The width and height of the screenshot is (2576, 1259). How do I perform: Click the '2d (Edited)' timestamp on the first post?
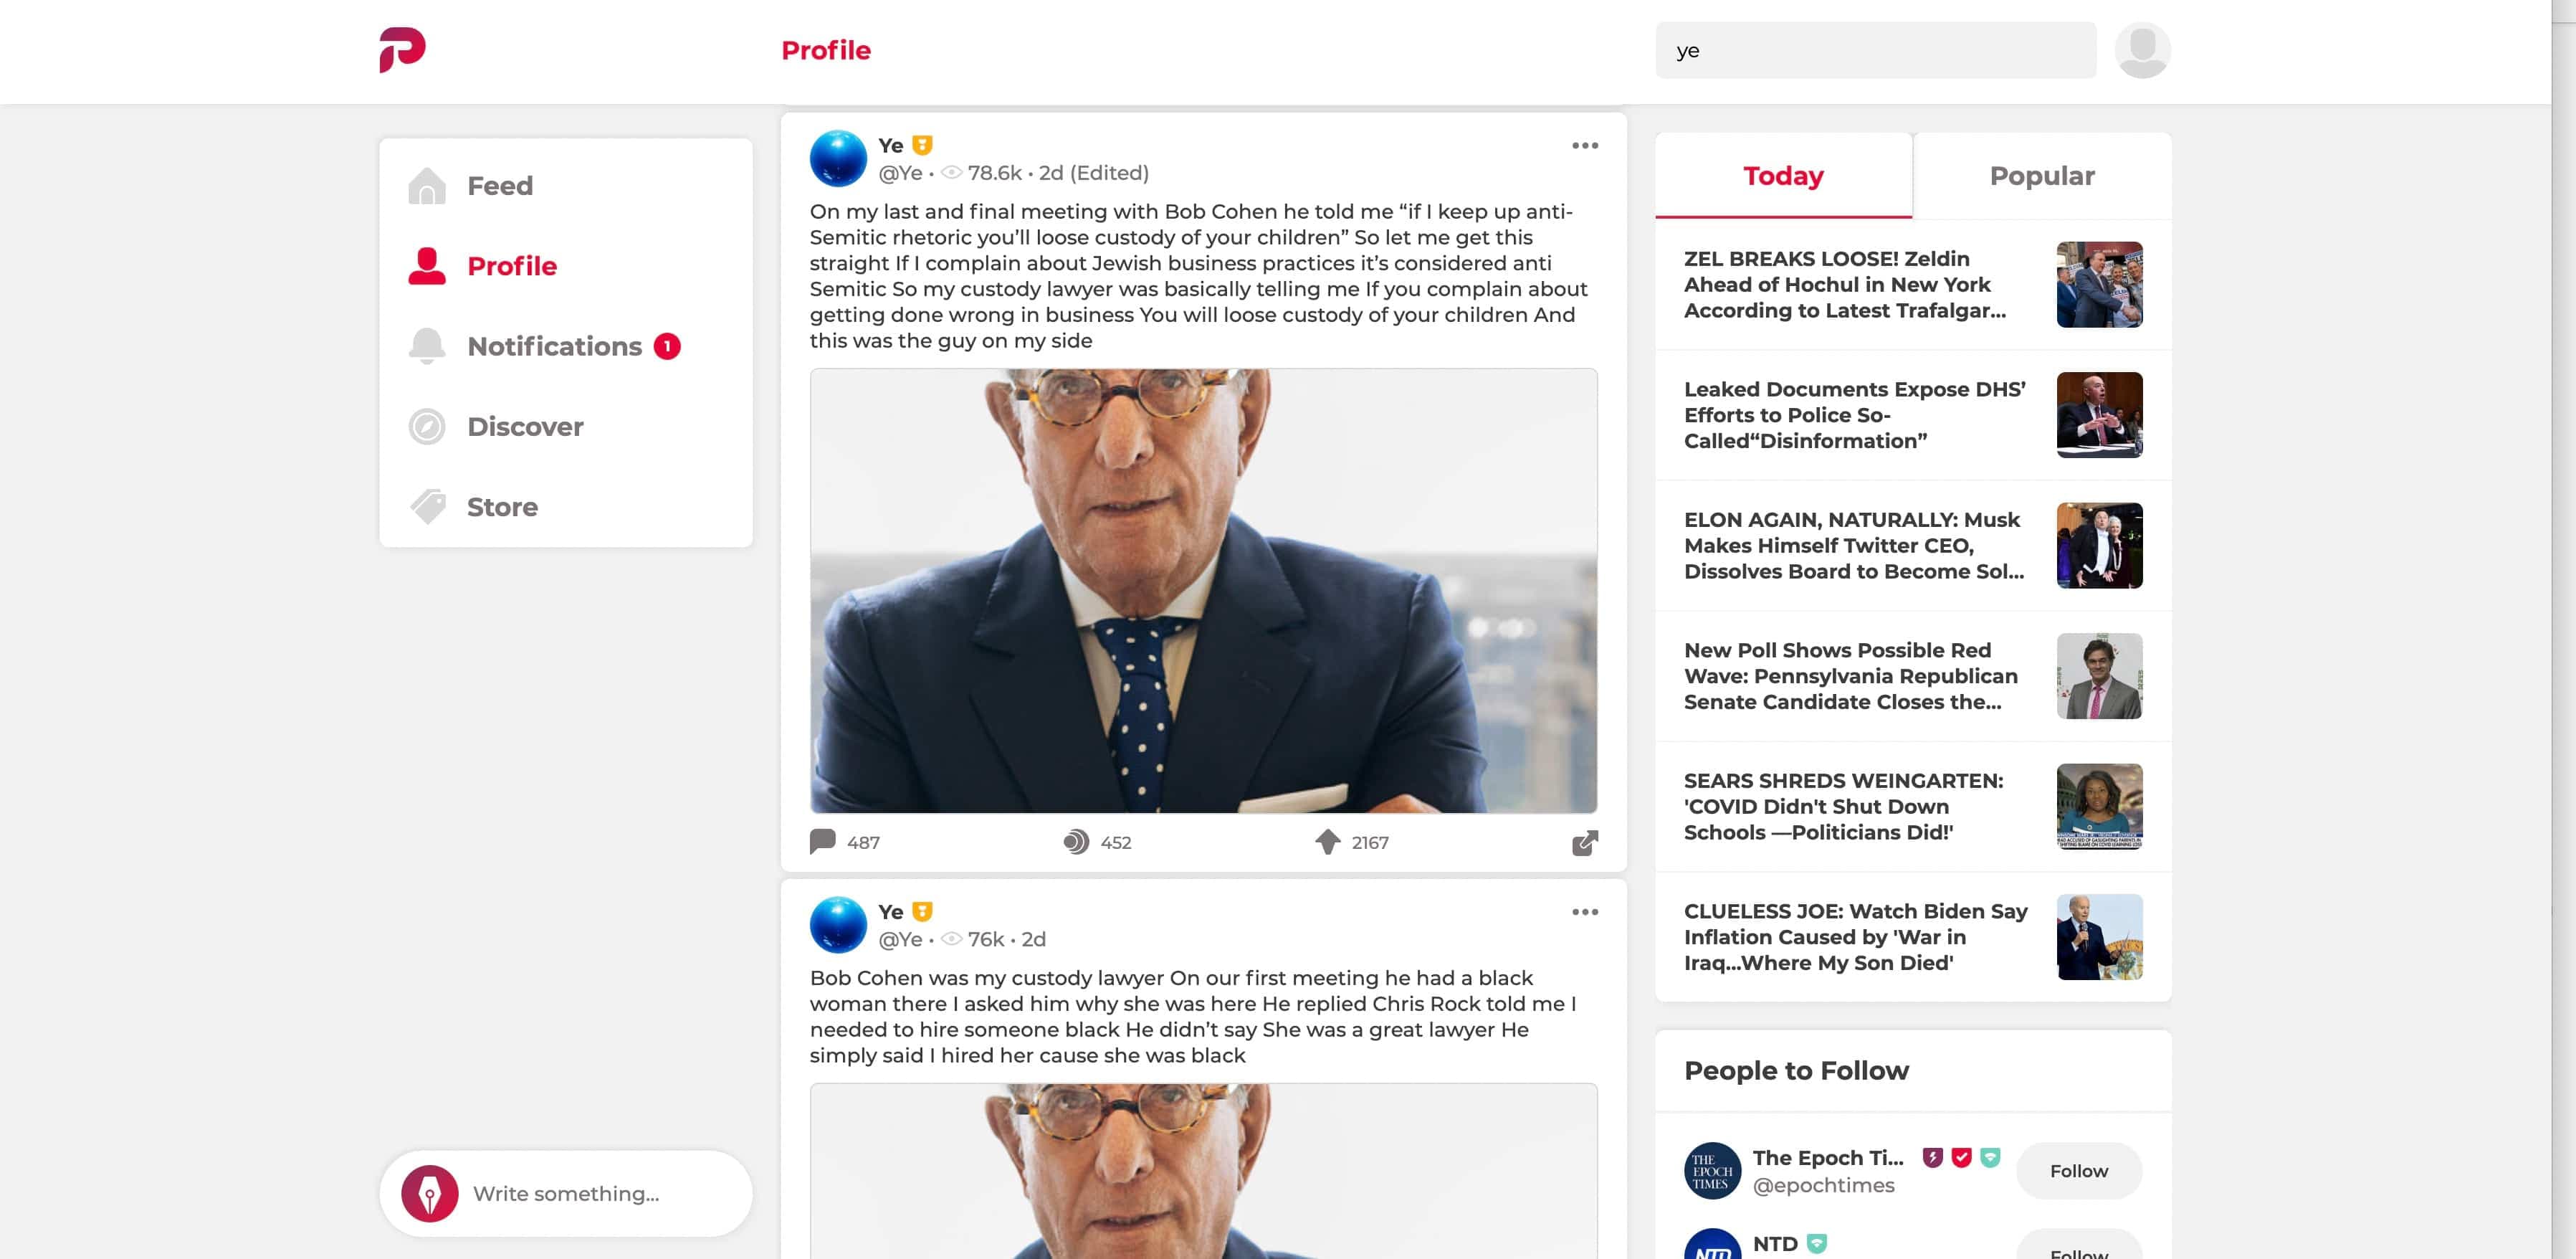pos(1094,173)
